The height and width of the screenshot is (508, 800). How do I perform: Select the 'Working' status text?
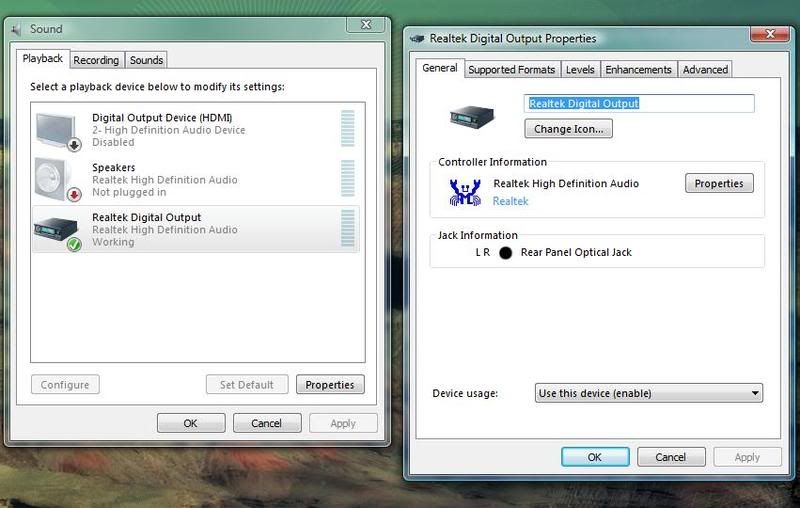[x=113, y=242]
